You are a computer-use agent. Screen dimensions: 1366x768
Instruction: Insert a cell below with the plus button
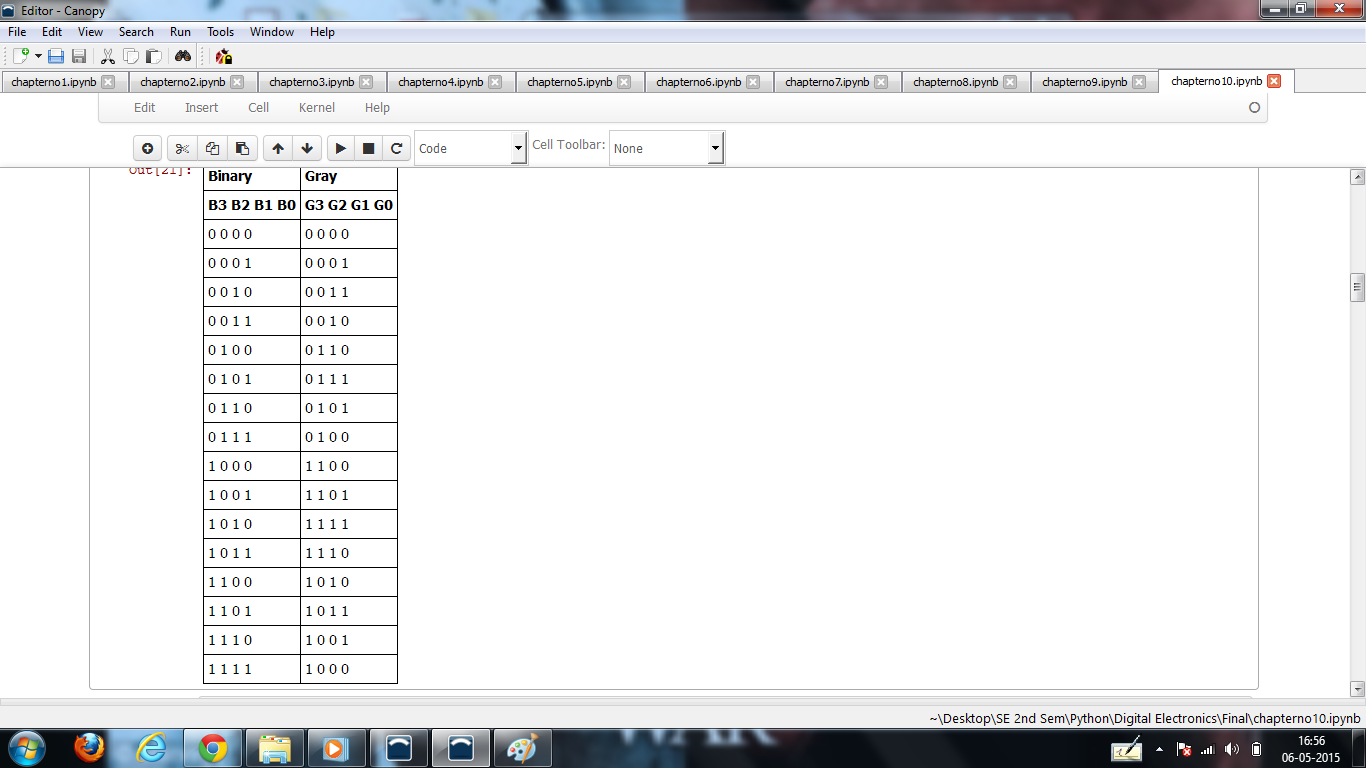(x=147, y=148)
